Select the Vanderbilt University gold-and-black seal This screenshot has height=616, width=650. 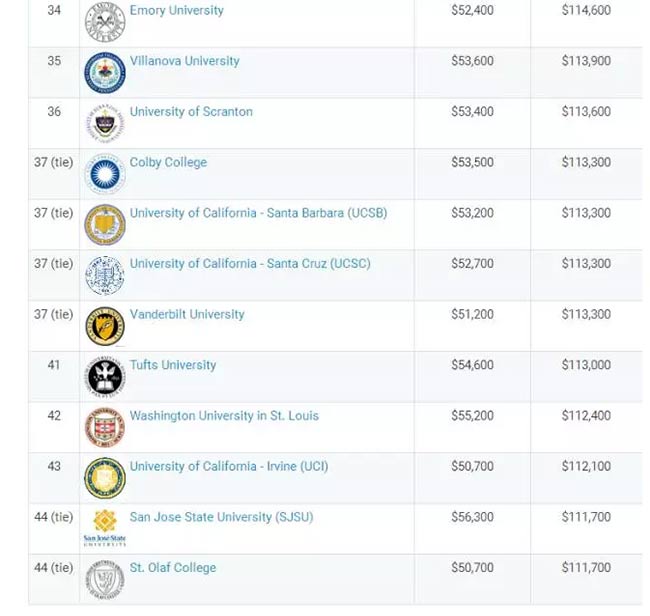point(105,326)
